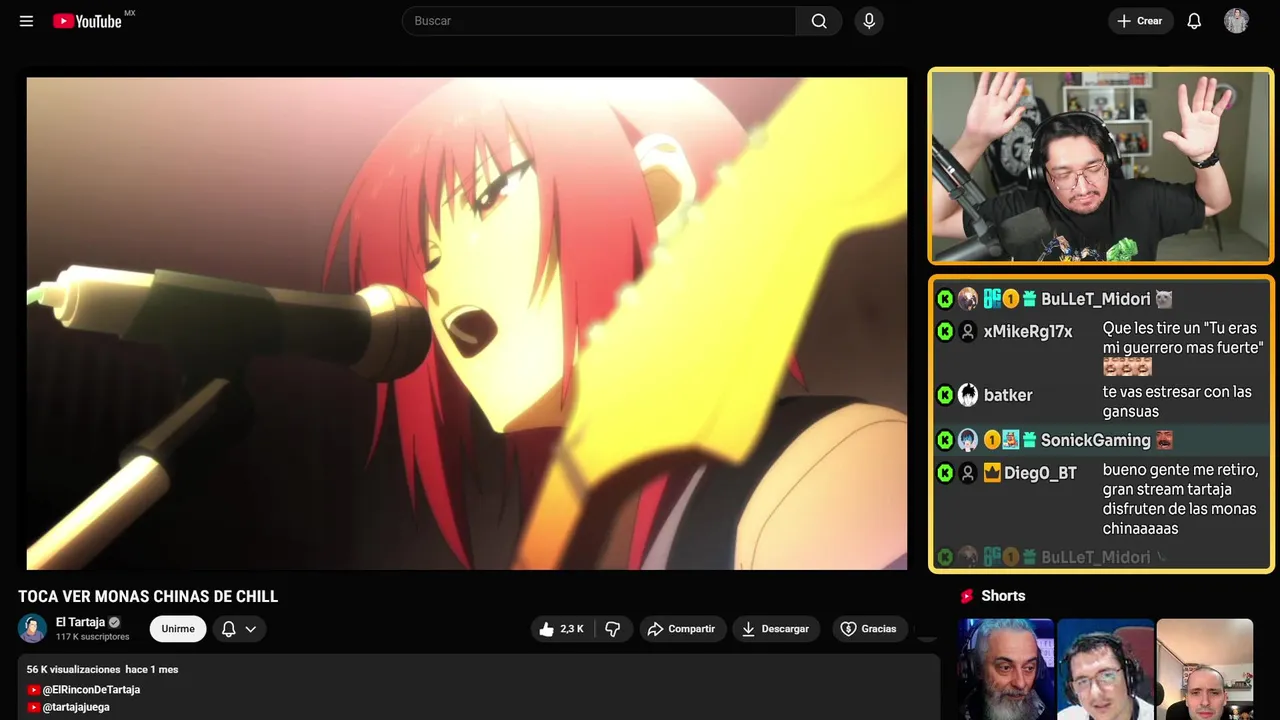Image resolution: width=1280 pixels, height=720 pixels.
Task: Open notifications bell in top bar
Action: pyautogui.click(x=1194, y=21)
